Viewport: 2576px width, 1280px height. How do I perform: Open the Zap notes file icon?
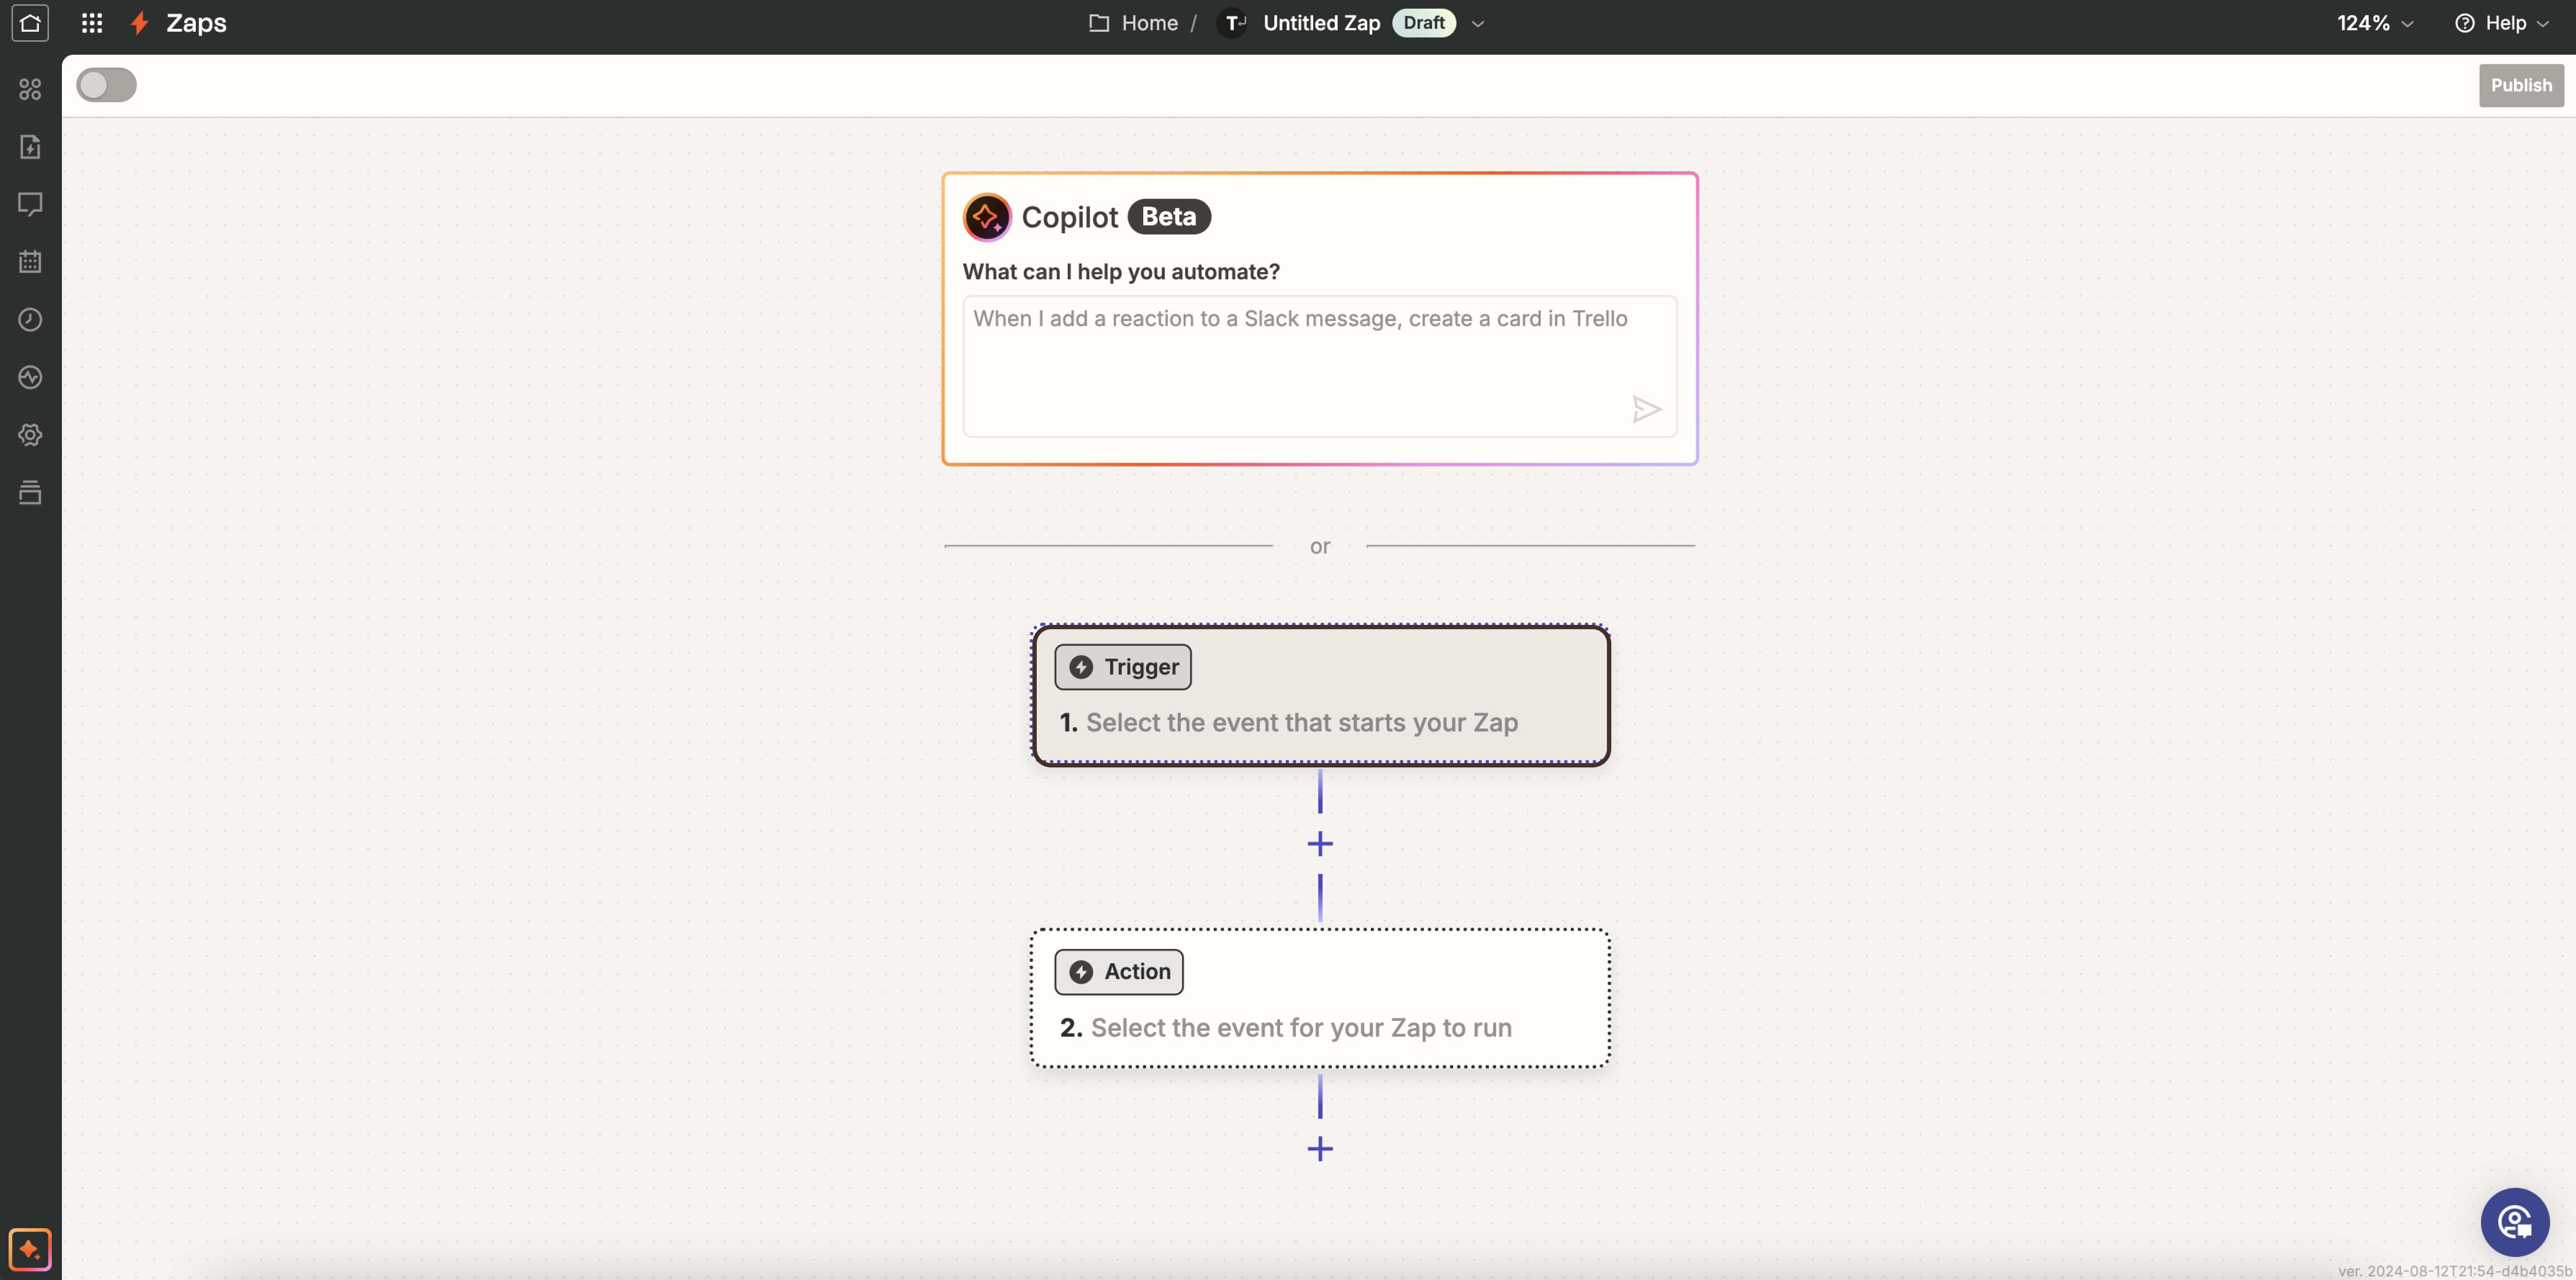point(30,147)
